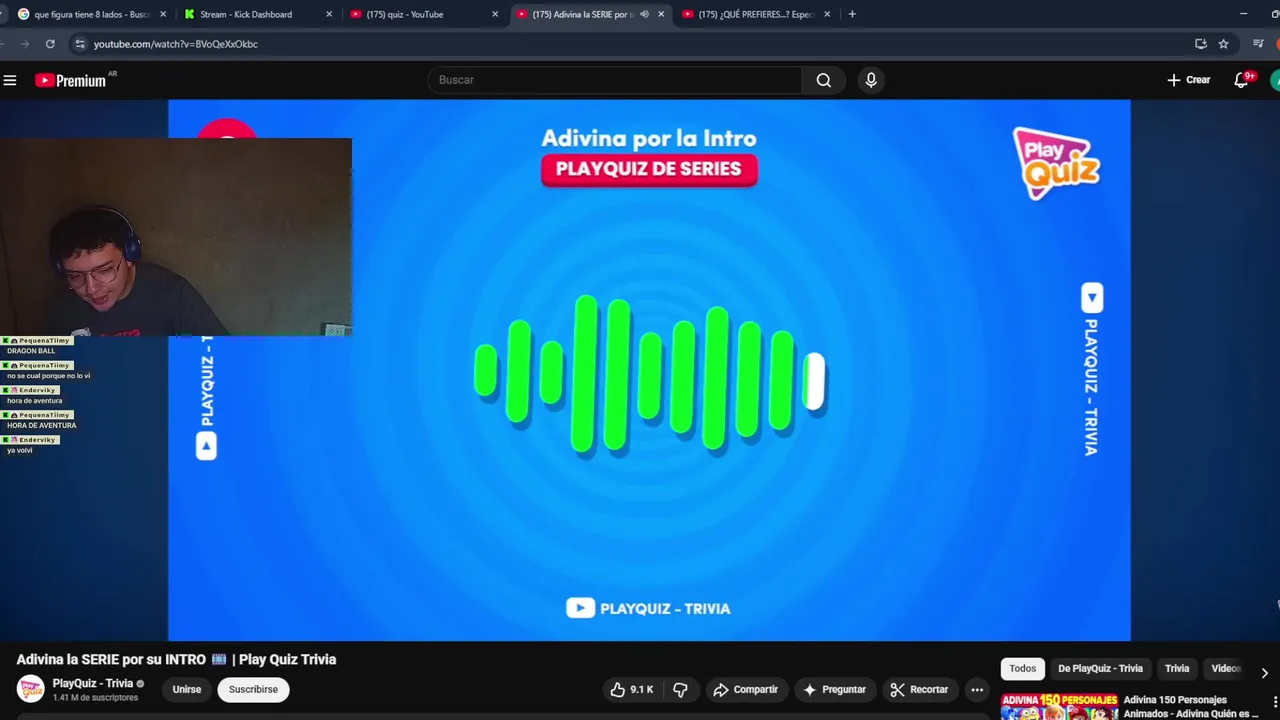Open options menu for Adivina 150 Personajes video
Image resolution: width=1280 pixels, height=720 pixels.
pyautogui.click(x=1275, y=701)
